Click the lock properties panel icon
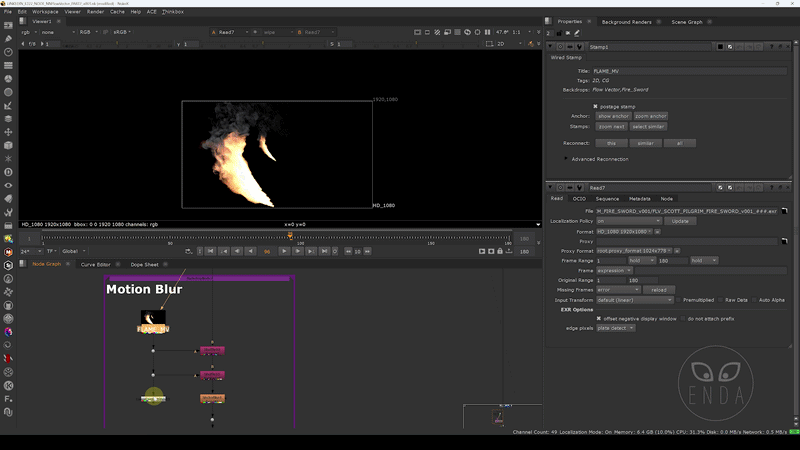The image size is (800, 450). 559,33
